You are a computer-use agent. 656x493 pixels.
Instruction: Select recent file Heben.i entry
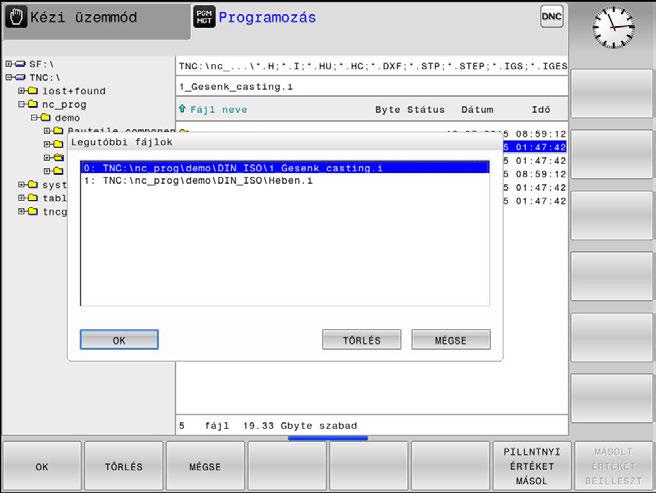point(285,181)
